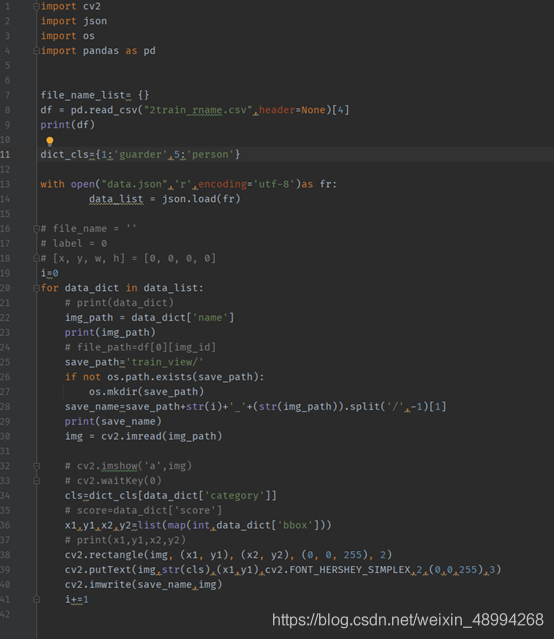Click on 'pd.read_csv' call

click(x=104, y=110)
